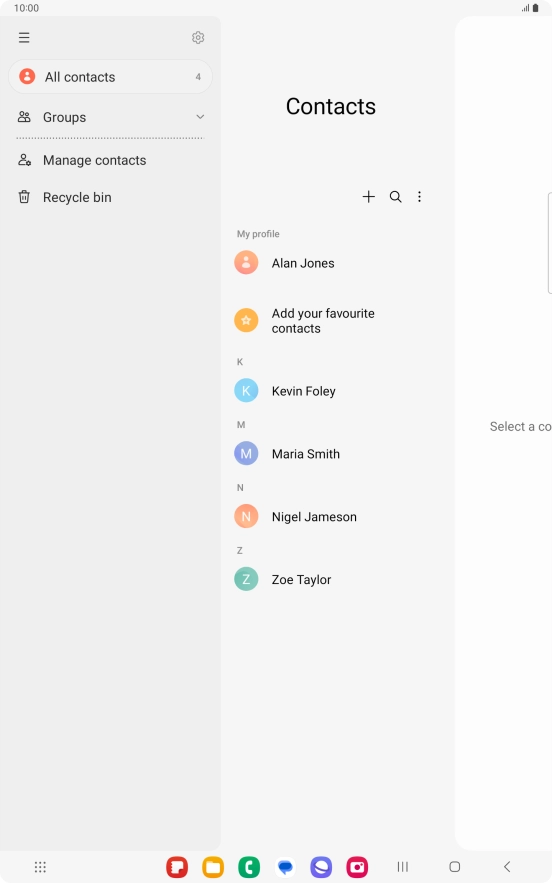
Task: Search contacts with magnifier icon
Action: pyautogui.click(x=395, y=197)
